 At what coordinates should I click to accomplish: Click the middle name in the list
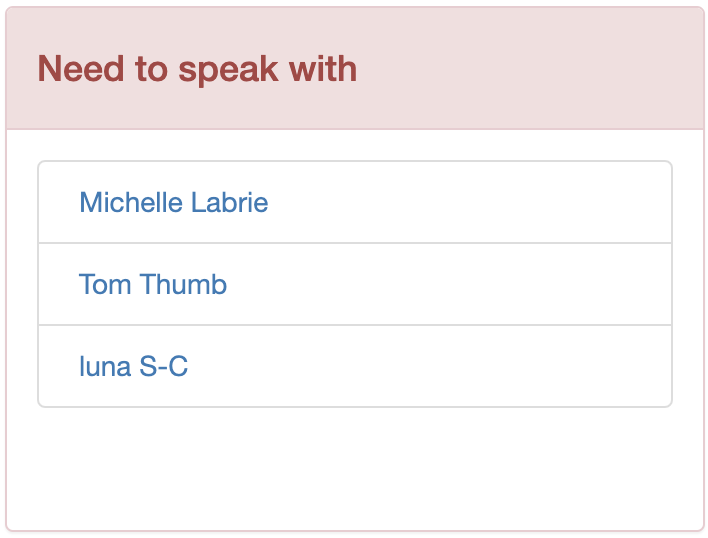[x=153, y=285]
